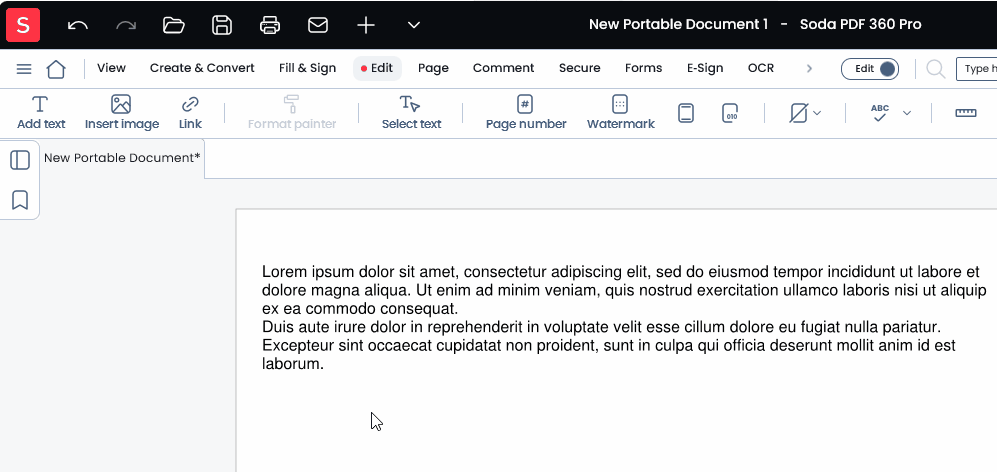This screenshot has height=472, width=997.
Task: Print the document
Action: (270, 25)
